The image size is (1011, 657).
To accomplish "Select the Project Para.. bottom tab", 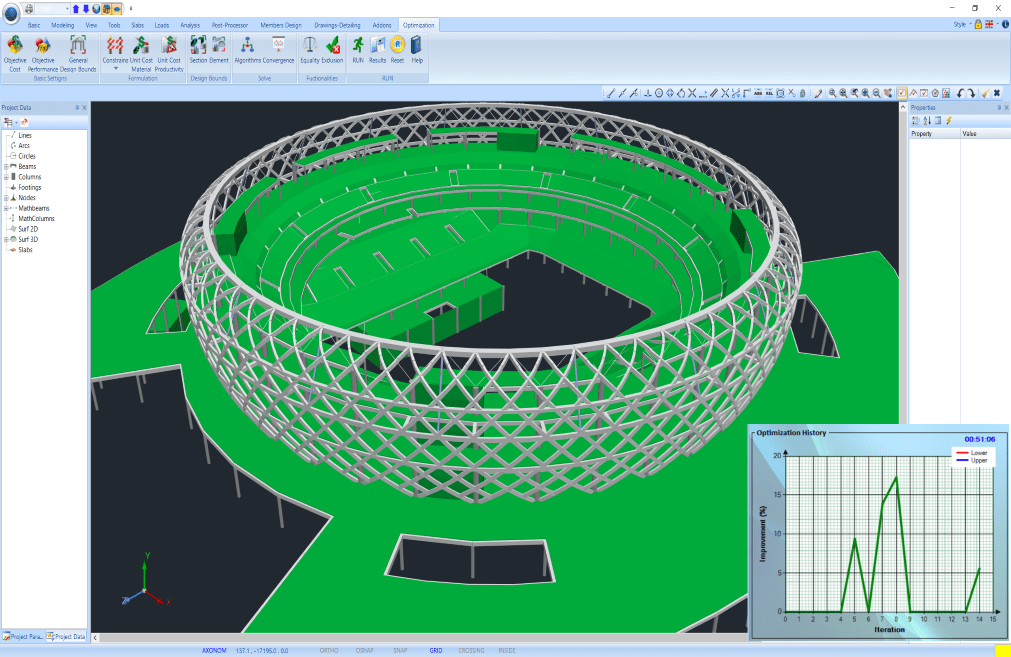I will click(23, 636).
